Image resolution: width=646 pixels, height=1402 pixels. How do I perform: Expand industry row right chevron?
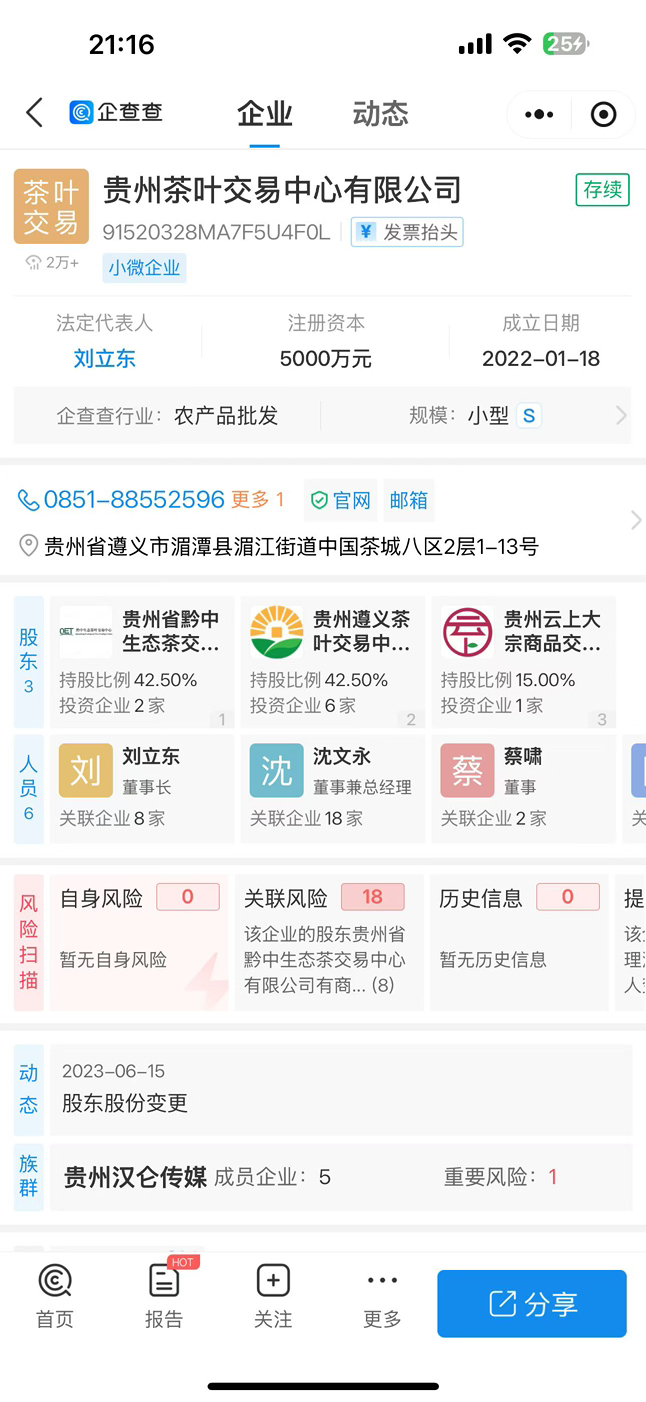(621, 416)
